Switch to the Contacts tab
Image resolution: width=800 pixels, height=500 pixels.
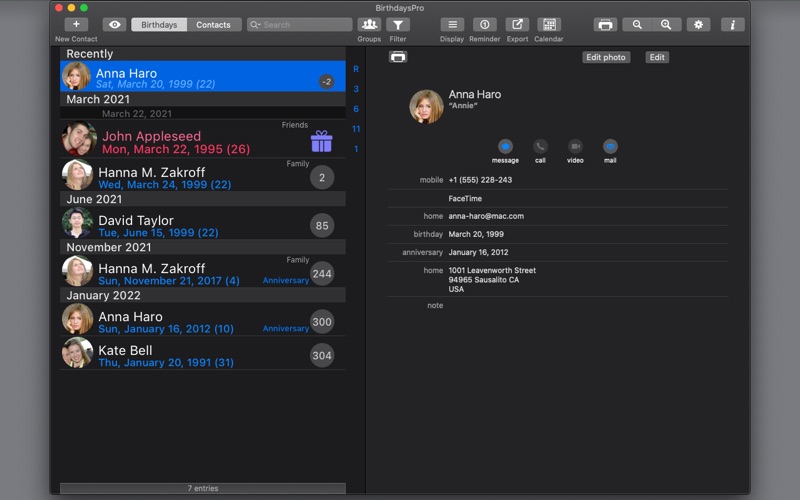click(x=213, y=24)
